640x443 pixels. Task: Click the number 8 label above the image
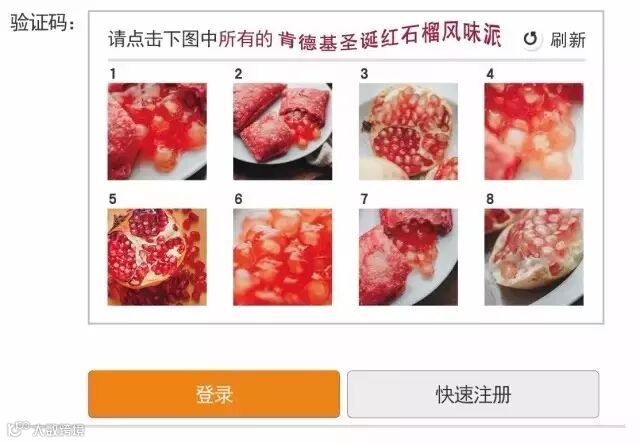(x=490, y=199)
